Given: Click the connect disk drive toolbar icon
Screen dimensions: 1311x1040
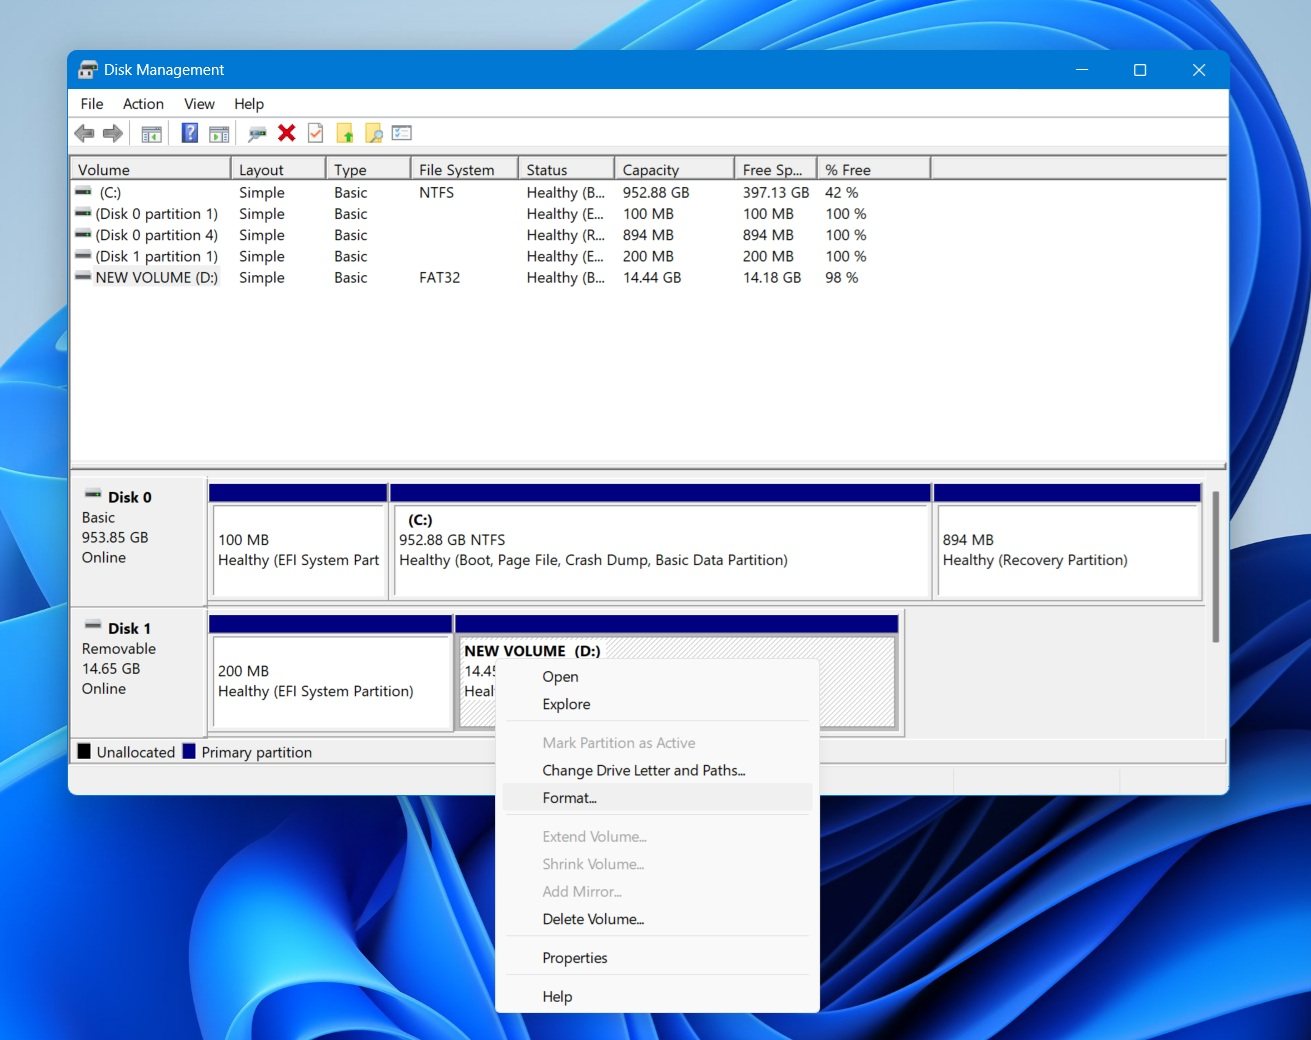Looking at the screenshot, I should [257, 133].
